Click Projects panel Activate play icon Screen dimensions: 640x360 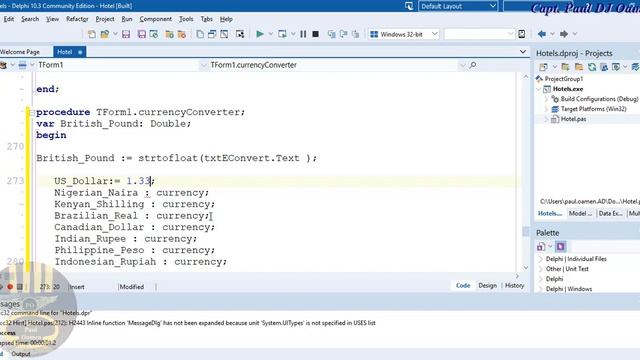point(616,67)
